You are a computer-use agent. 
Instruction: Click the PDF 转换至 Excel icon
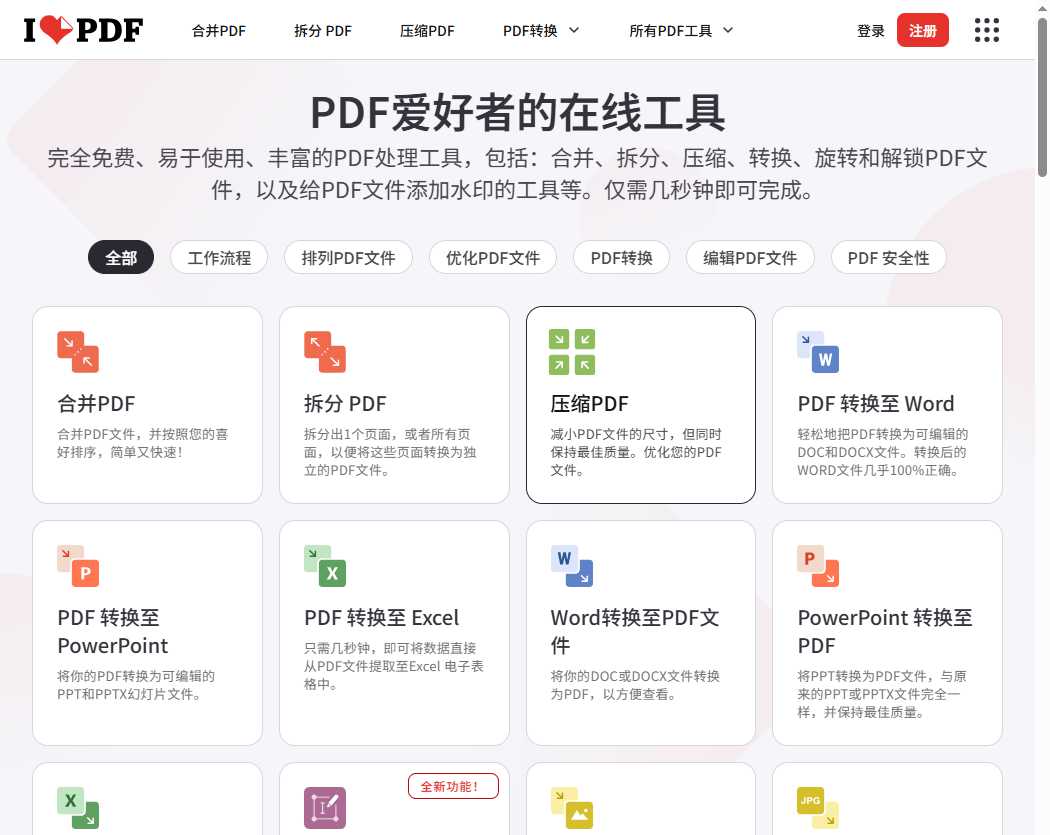(324, 566)
